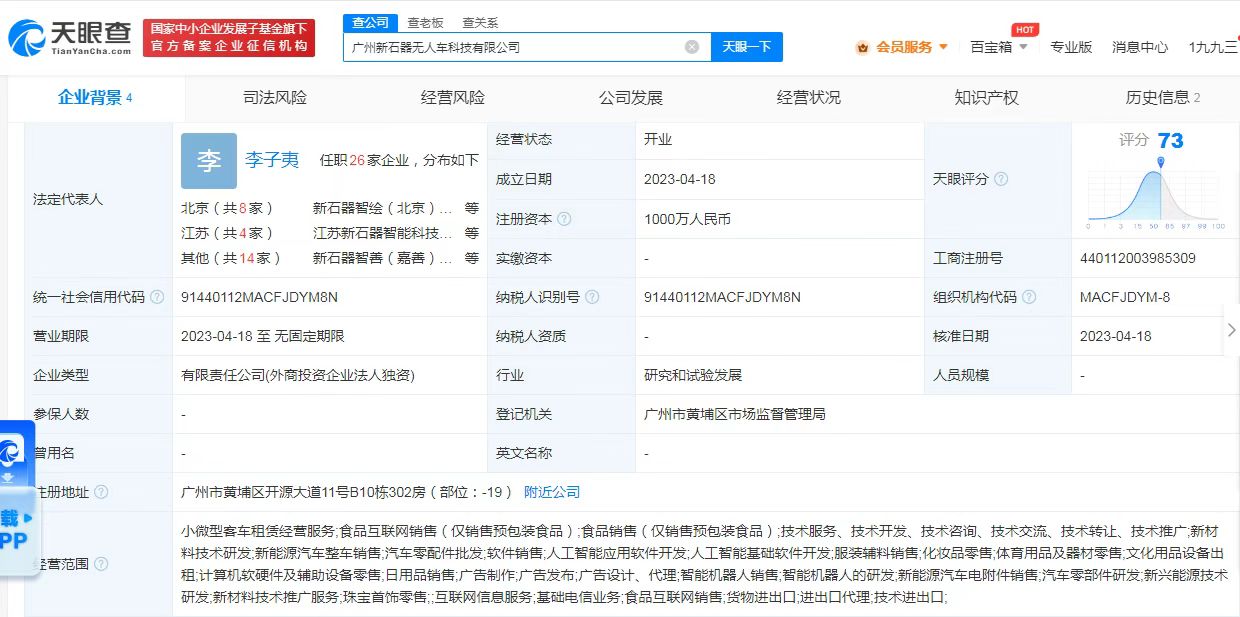
Task: Select the 查老板 search tab
Action: point(425,23)
